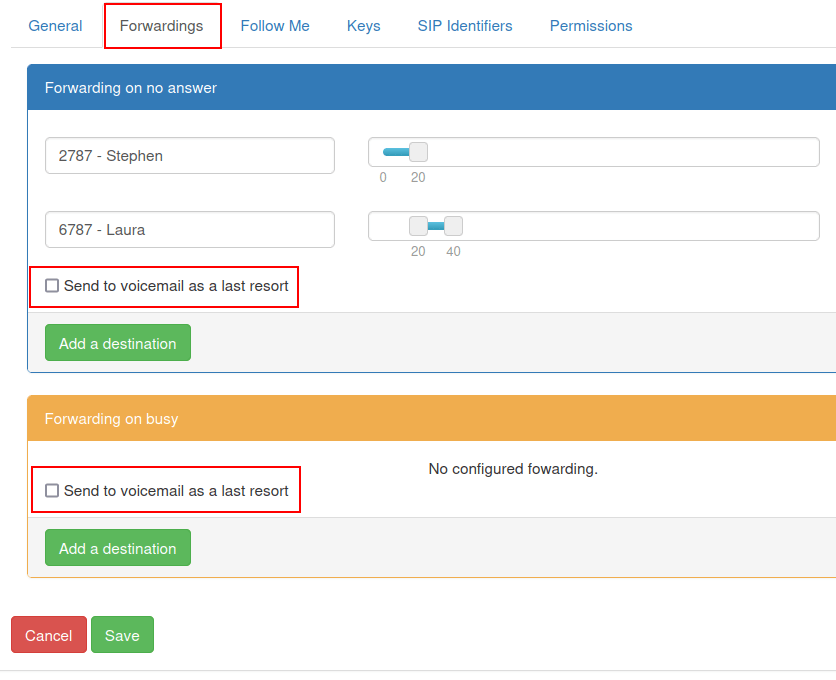This screenshot has height=680, width=836.
Task: Click the handle at 20 on Laura's slider
Action: 418,225
